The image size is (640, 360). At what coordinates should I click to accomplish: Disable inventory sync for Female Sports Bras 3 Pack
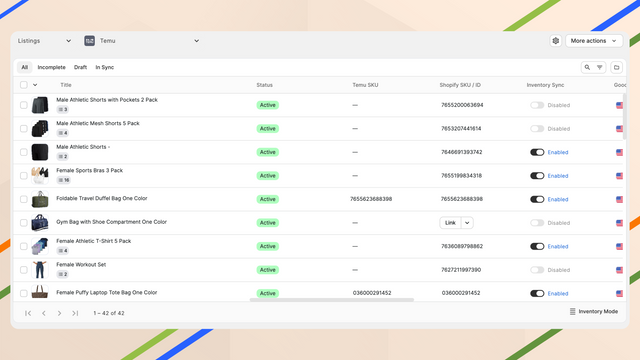(537, 176)
